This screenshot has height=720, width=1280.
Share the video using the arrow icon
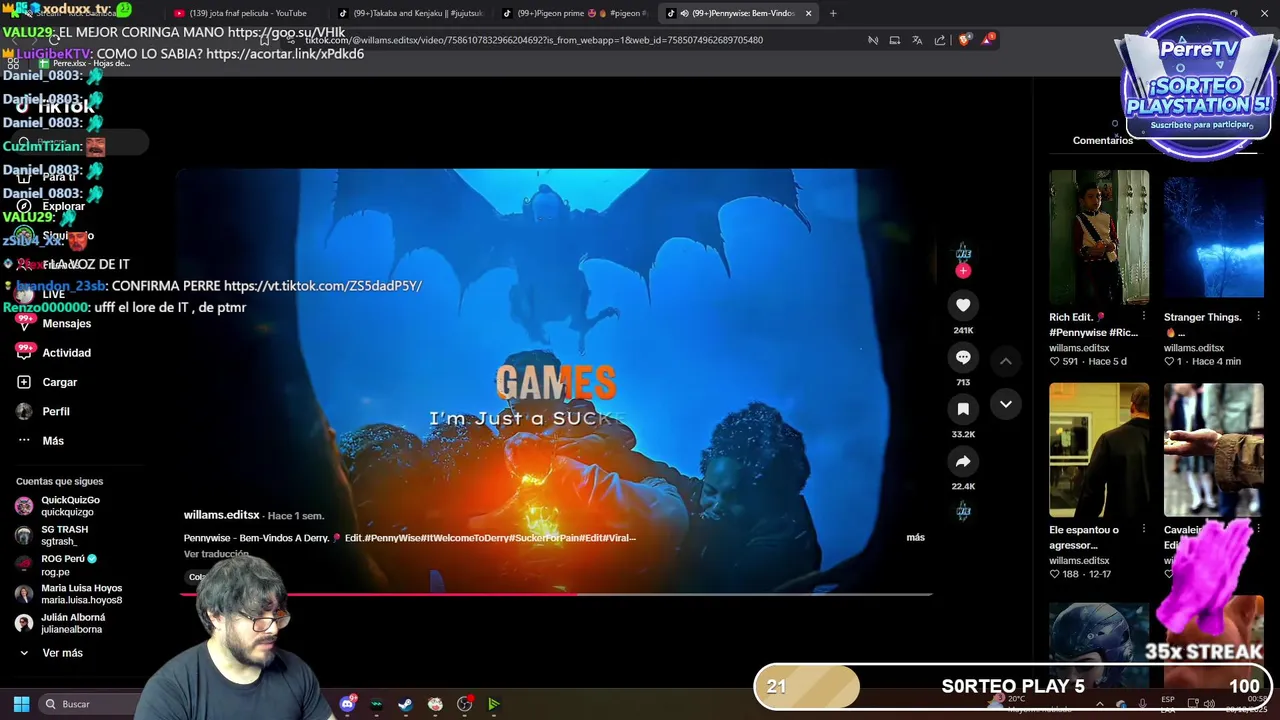coord(963,461)
